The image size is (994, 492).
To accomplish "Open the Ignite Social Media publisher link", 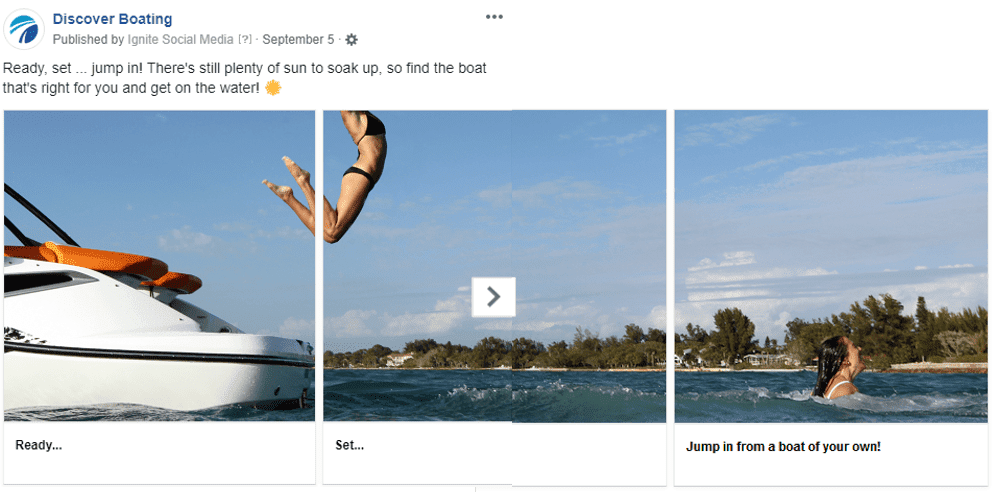I will (180, 39).
